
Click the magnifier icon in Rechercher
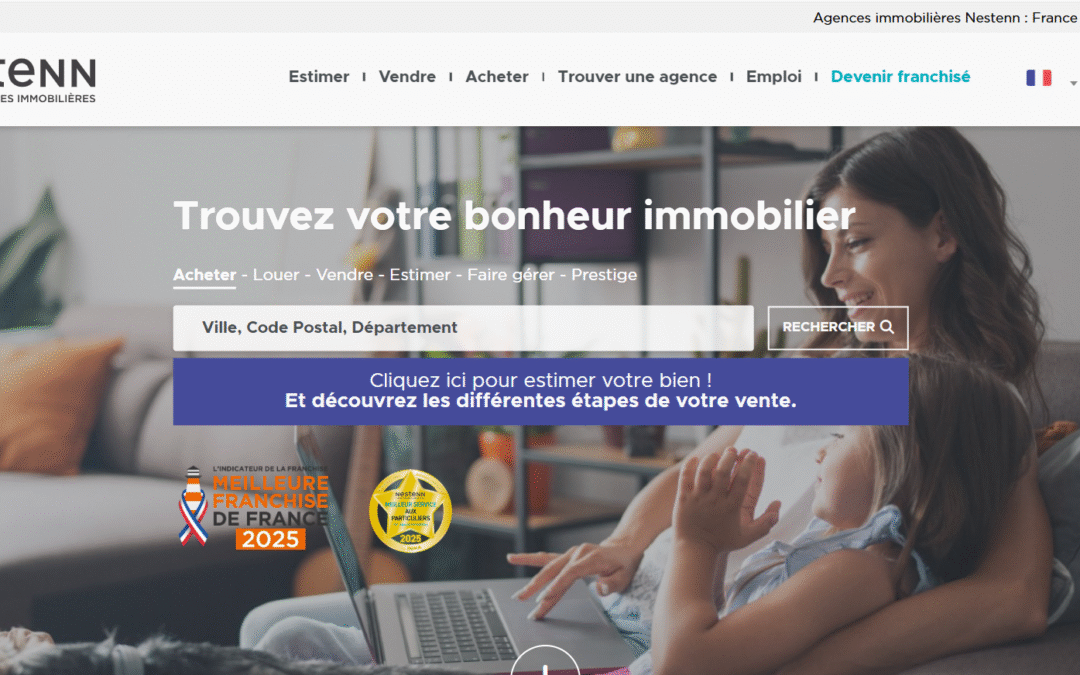coord(887,327)
